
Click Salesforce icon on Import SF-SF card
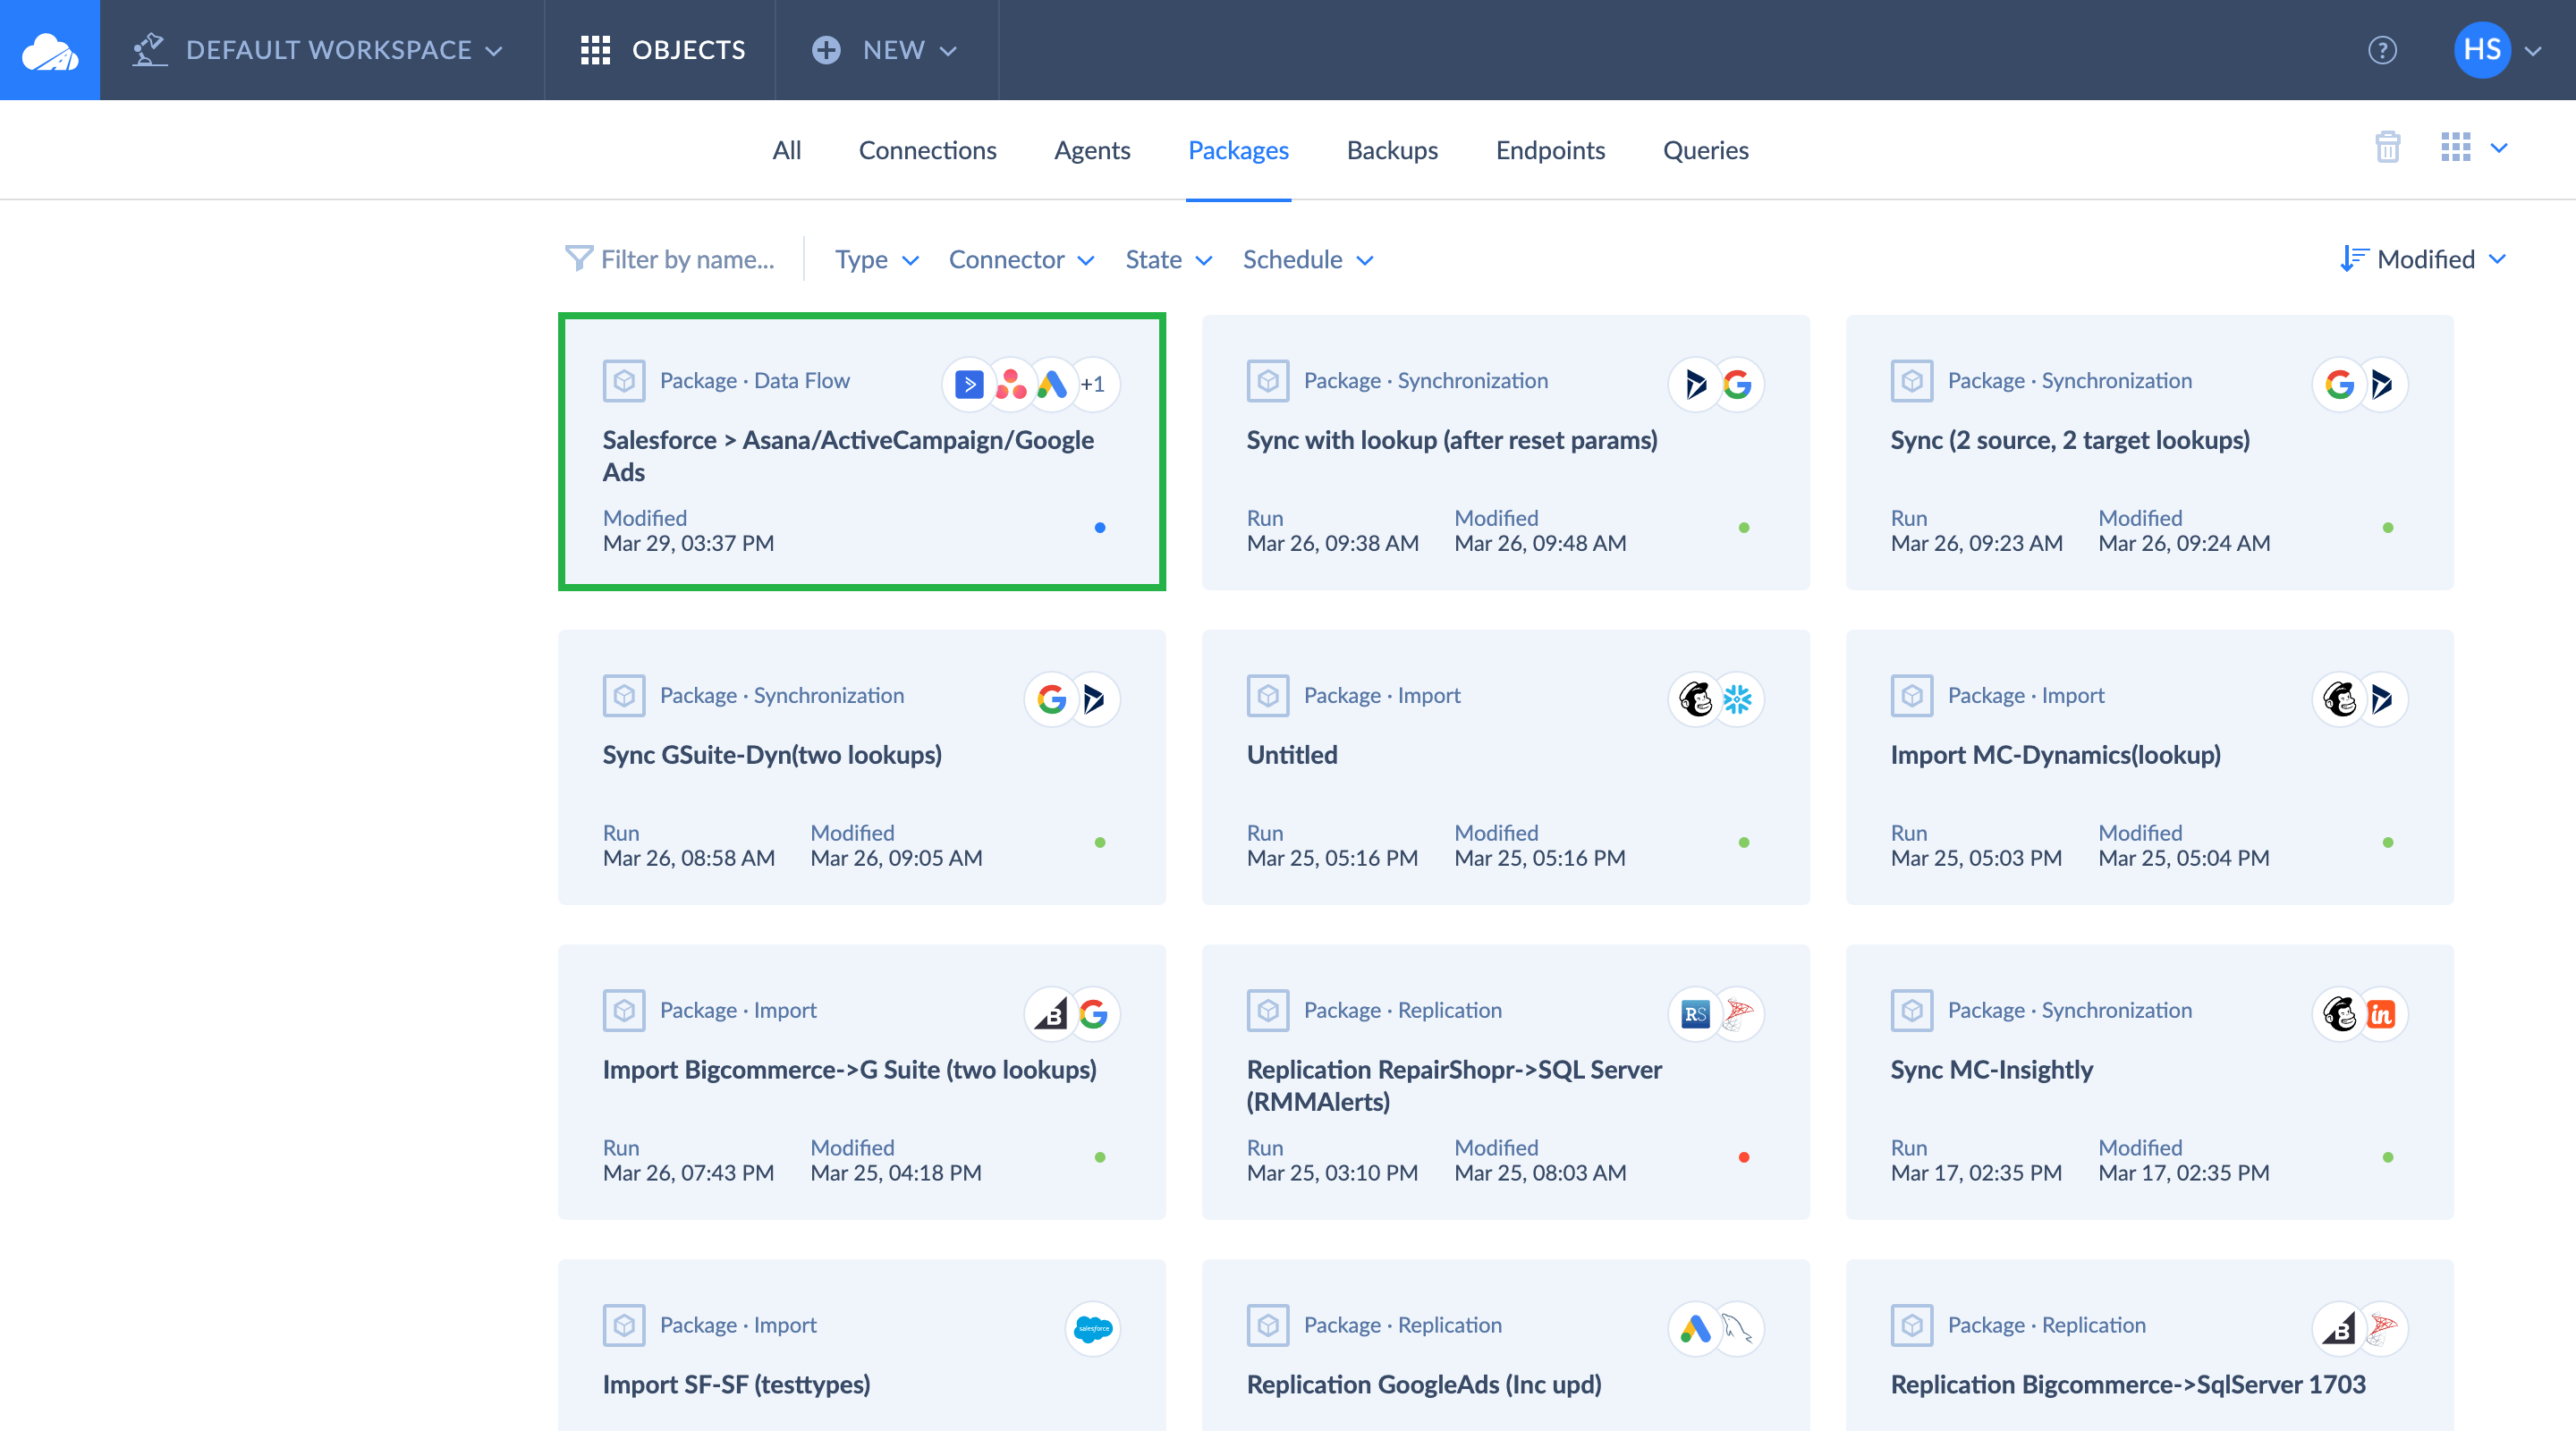[1093, 1329]
